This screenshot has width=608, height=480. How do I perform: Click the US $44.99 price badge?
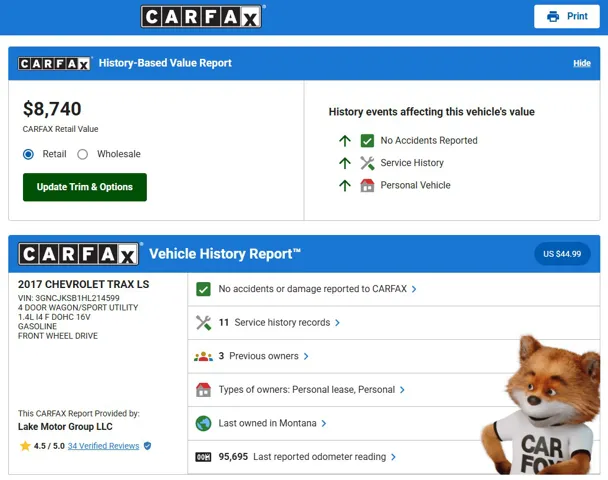pyautogui.click(x=562, y=254)
